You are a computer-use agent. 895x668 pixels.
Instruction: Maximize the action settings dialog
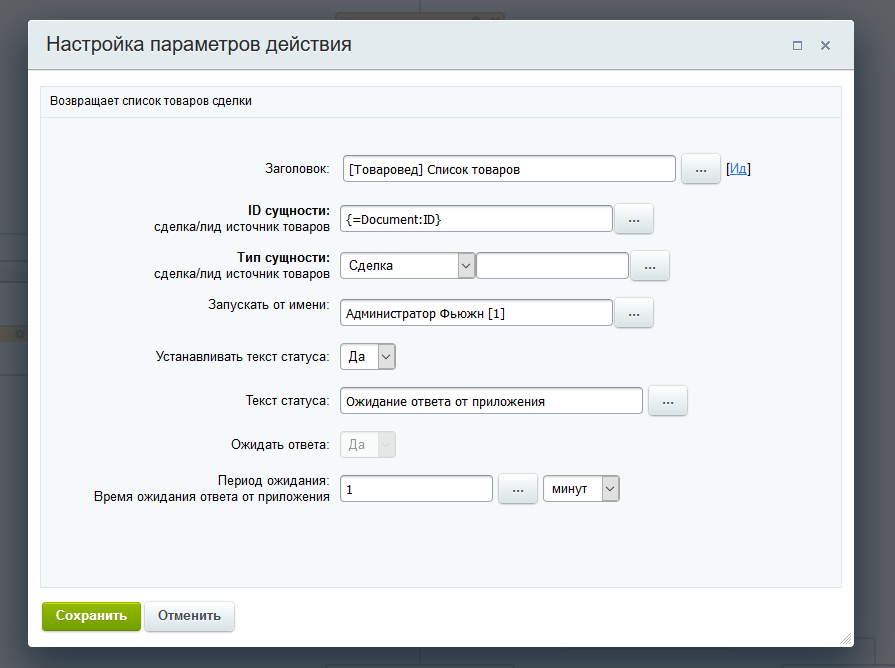[797, 46]
